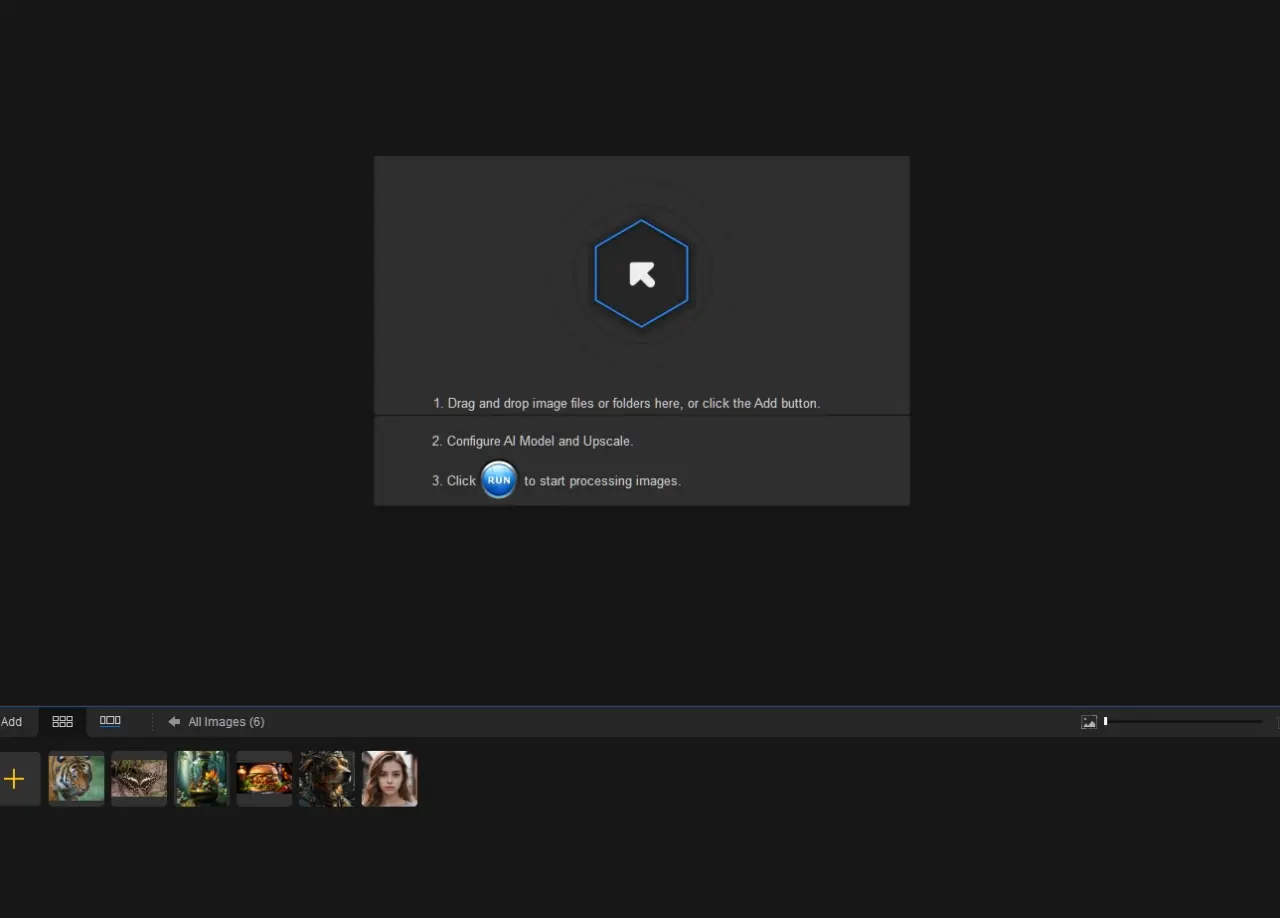Click the small image icon beside size slider

coord(1089,722)
